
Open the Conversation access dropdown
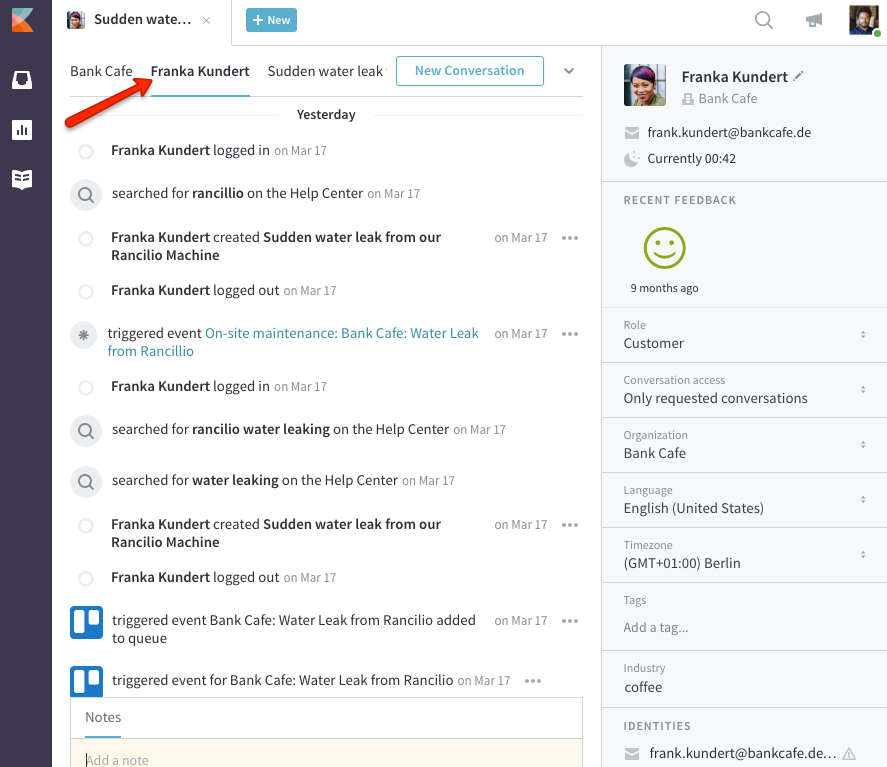(x=744, y=390)
